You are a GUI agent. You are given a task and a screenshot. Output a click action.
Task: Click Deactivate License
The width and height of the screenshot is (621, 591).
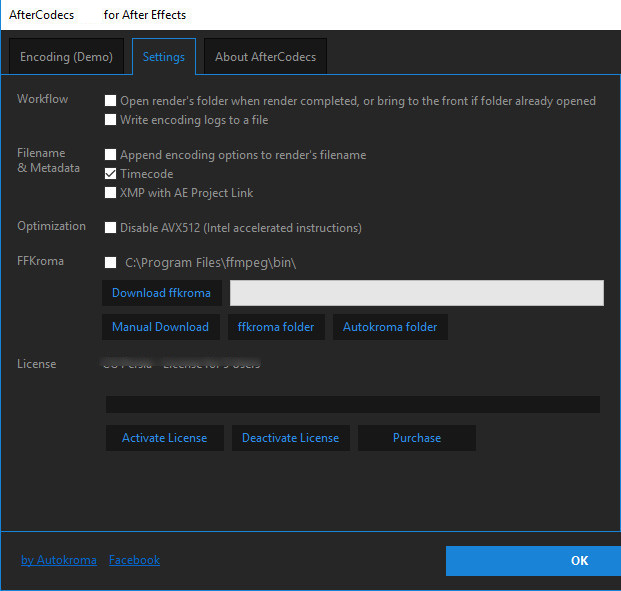click(x=291, y=438)
